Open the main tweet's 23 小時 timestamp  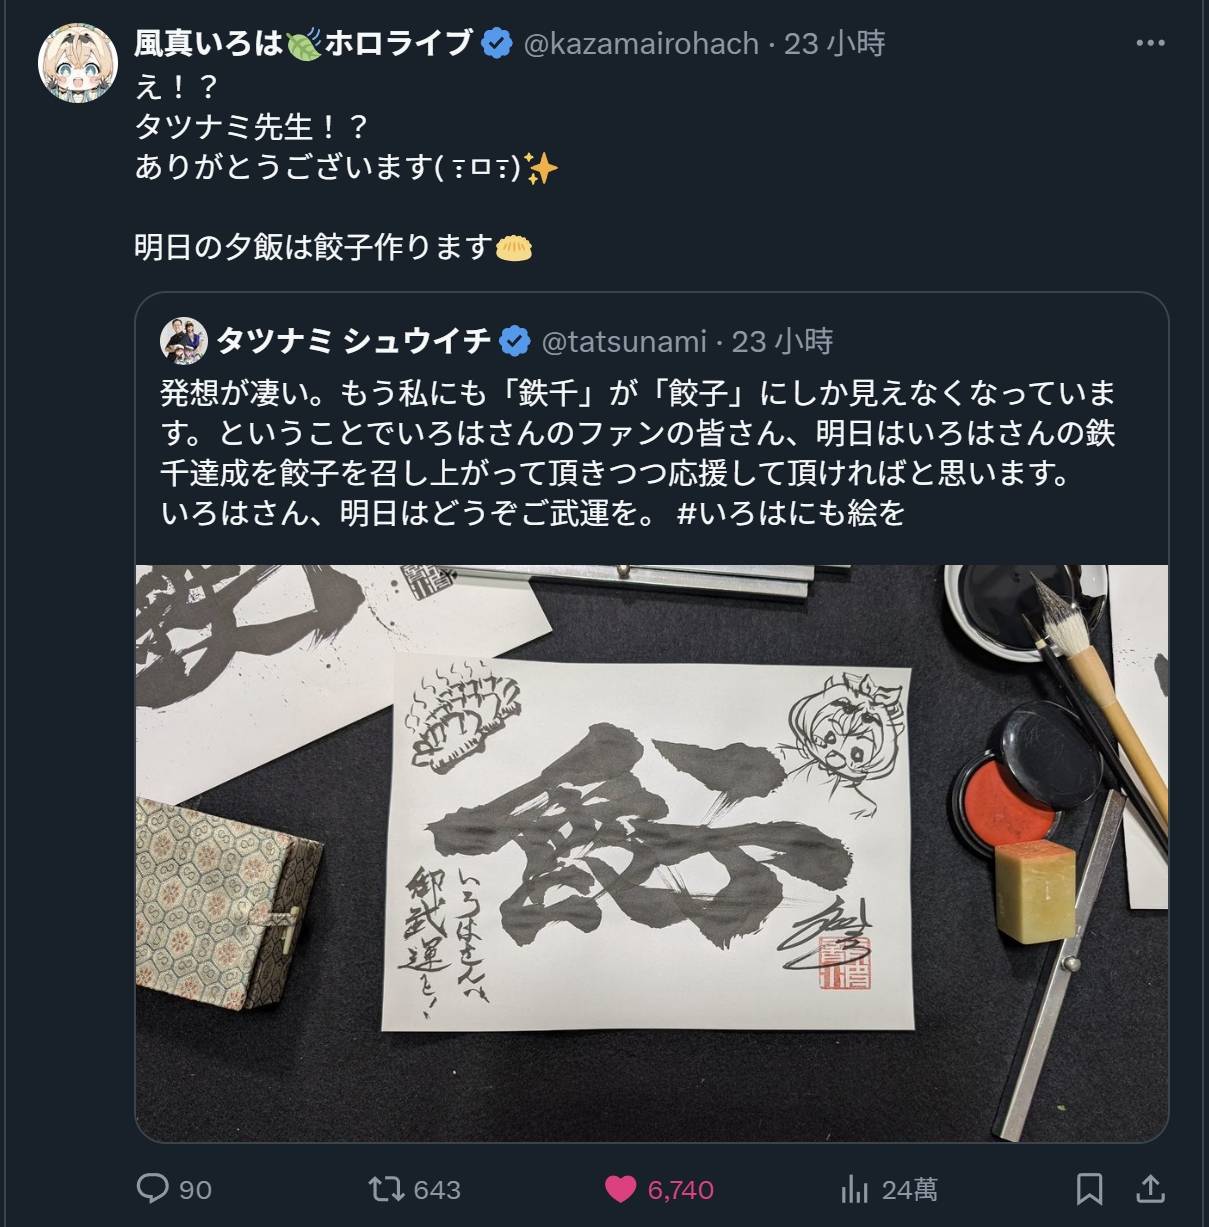pyautogui.click(x=834, y=43)
